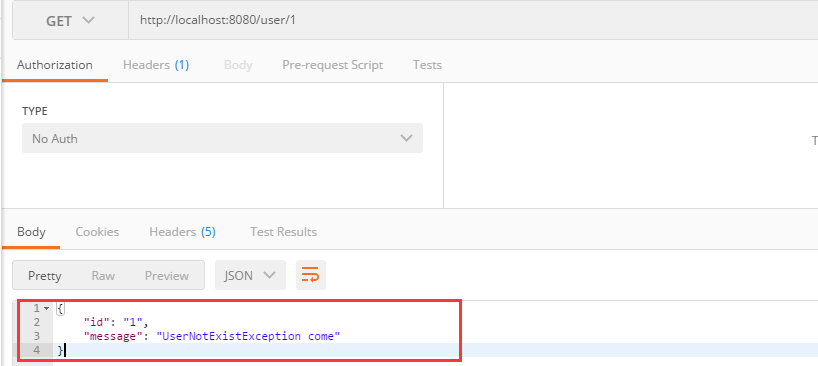Image resolution: width=818 pixels, height=366 pixels.
Task: Open the Test Results tab
Action: 283,231
